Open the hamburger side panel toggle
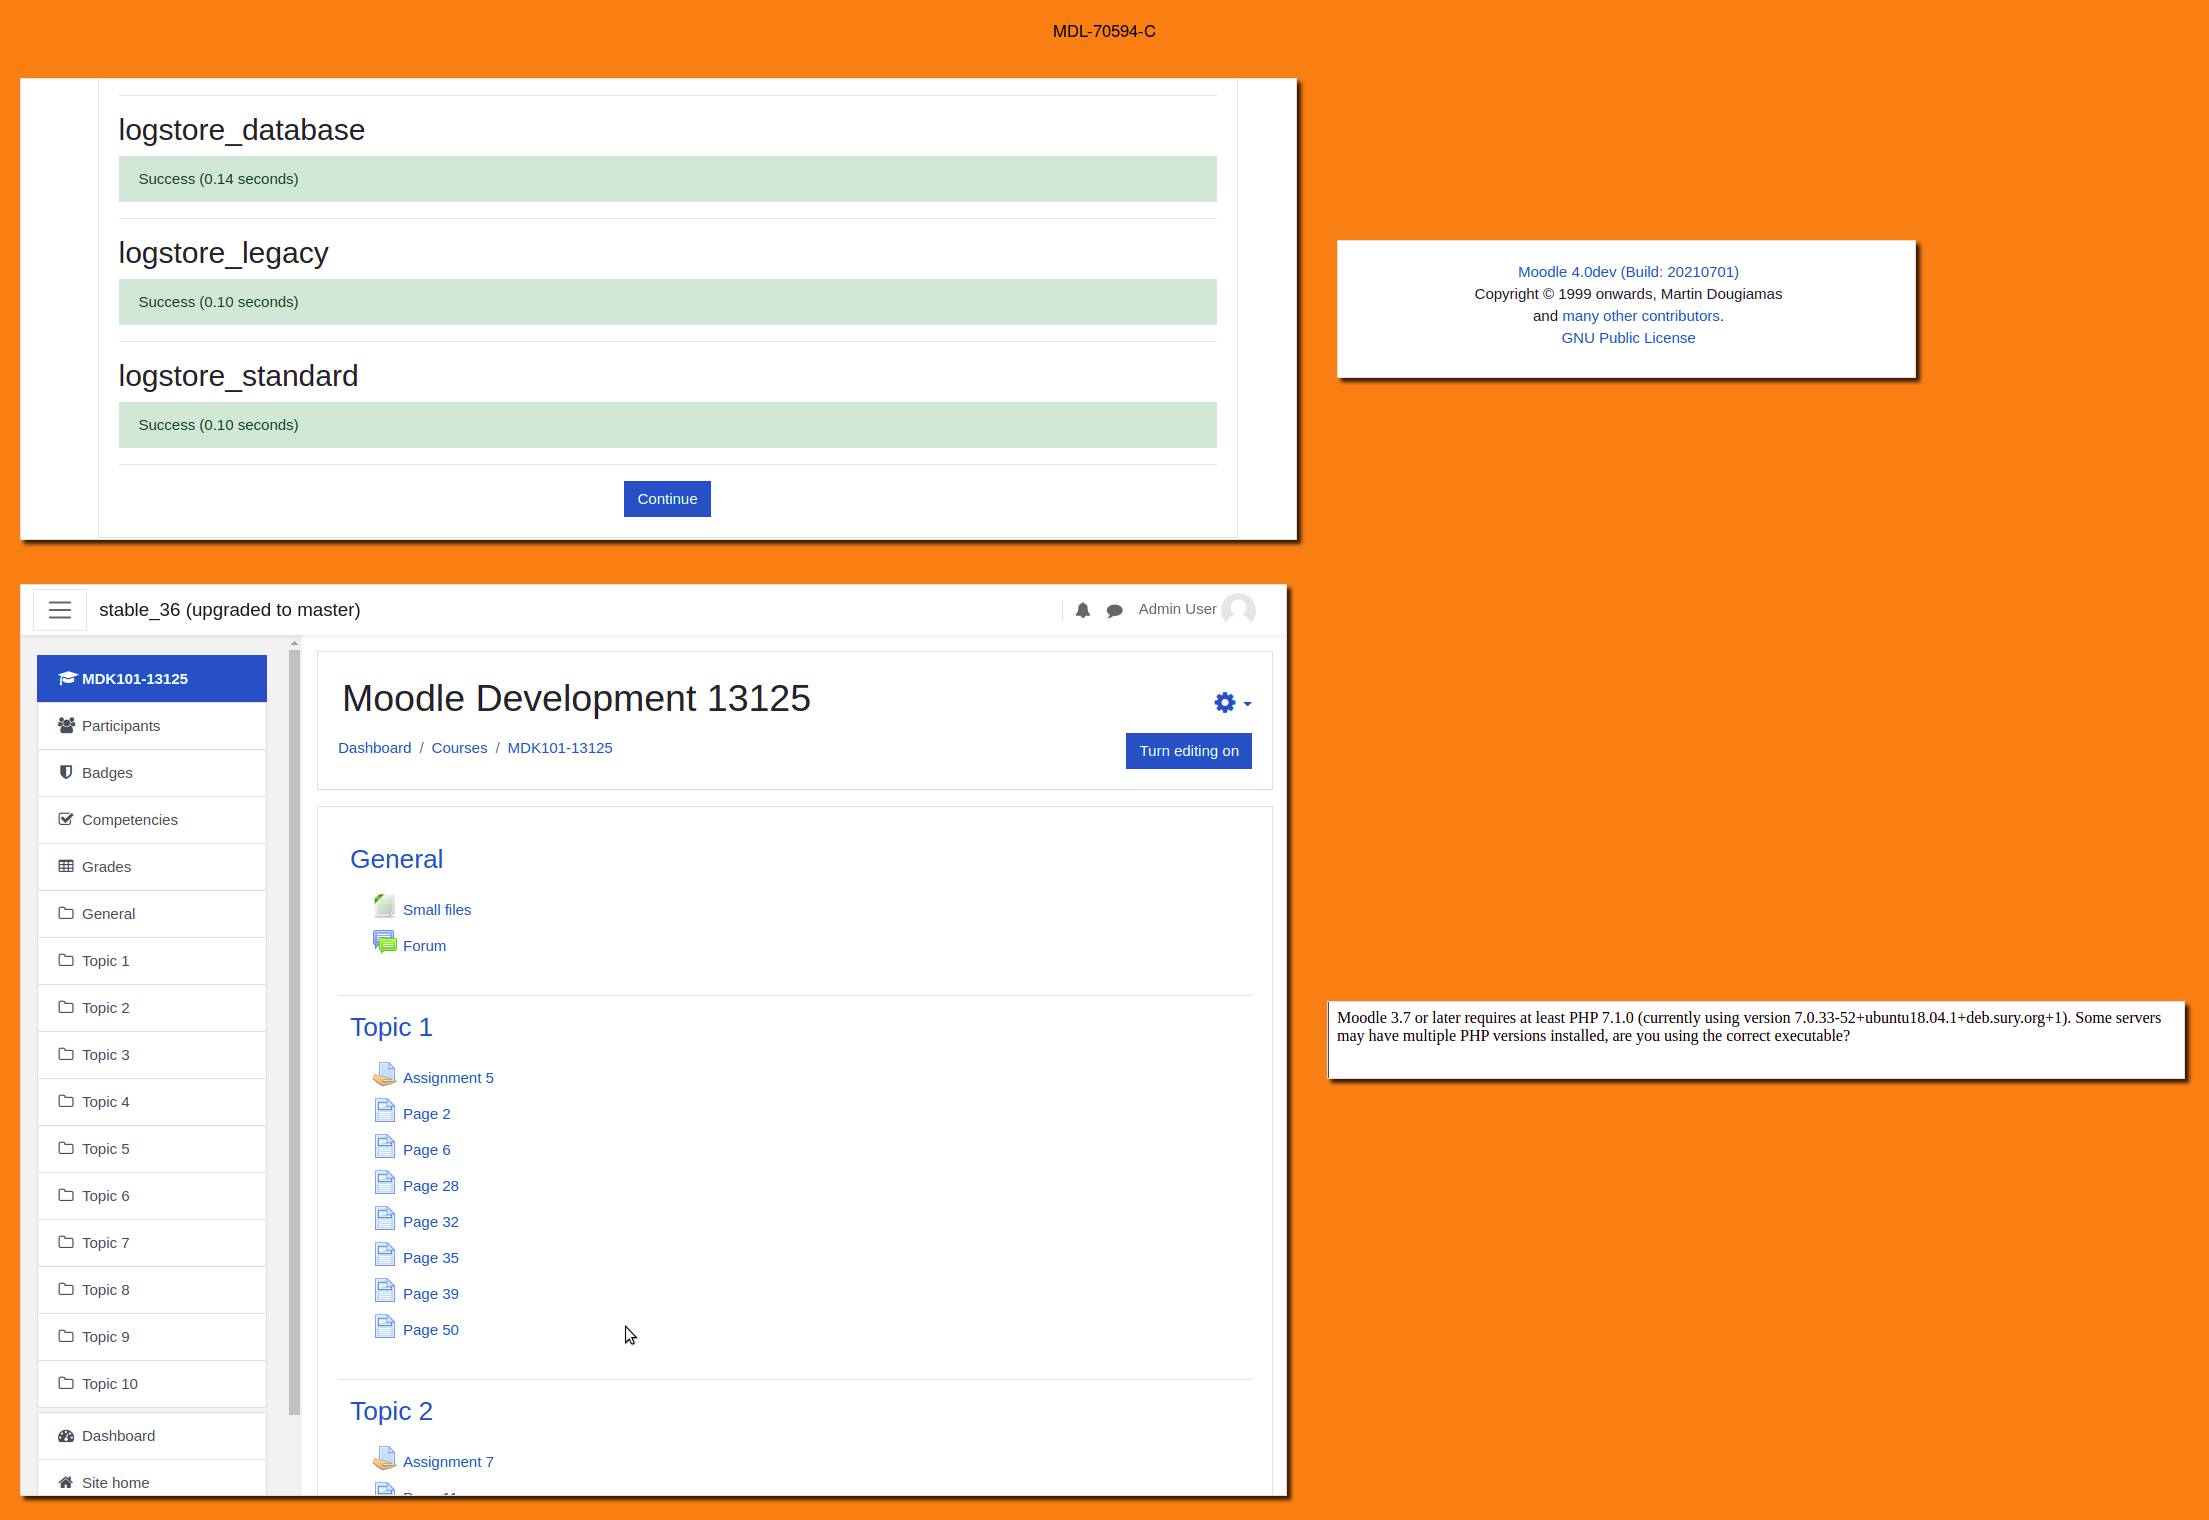 coord(60,610)
